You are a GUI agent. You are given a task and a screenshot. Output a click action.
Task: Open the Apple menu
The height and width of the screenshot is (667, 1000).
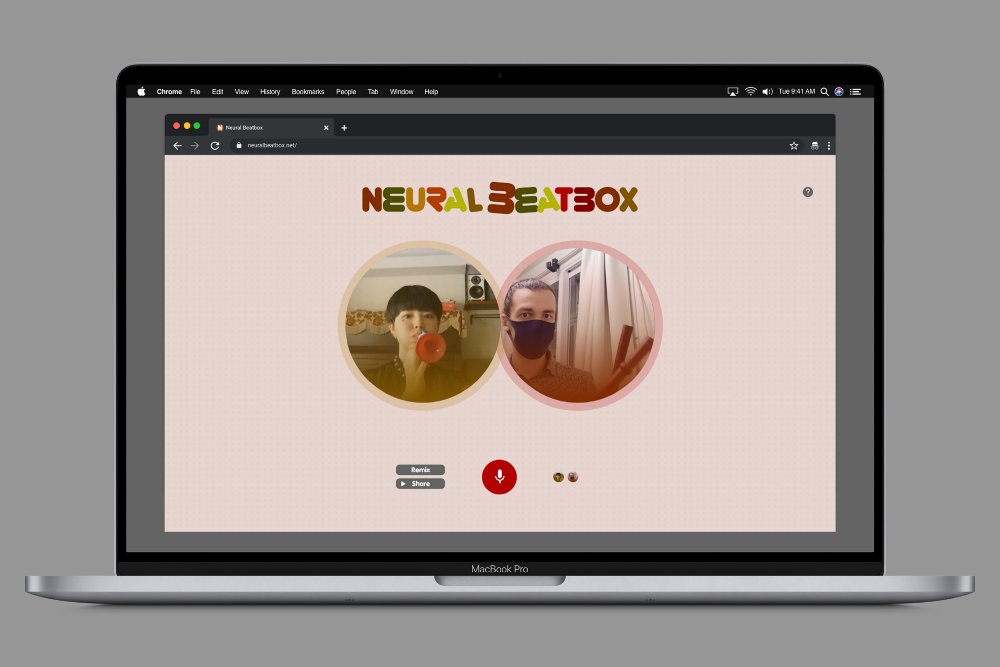tap(141, 91)
